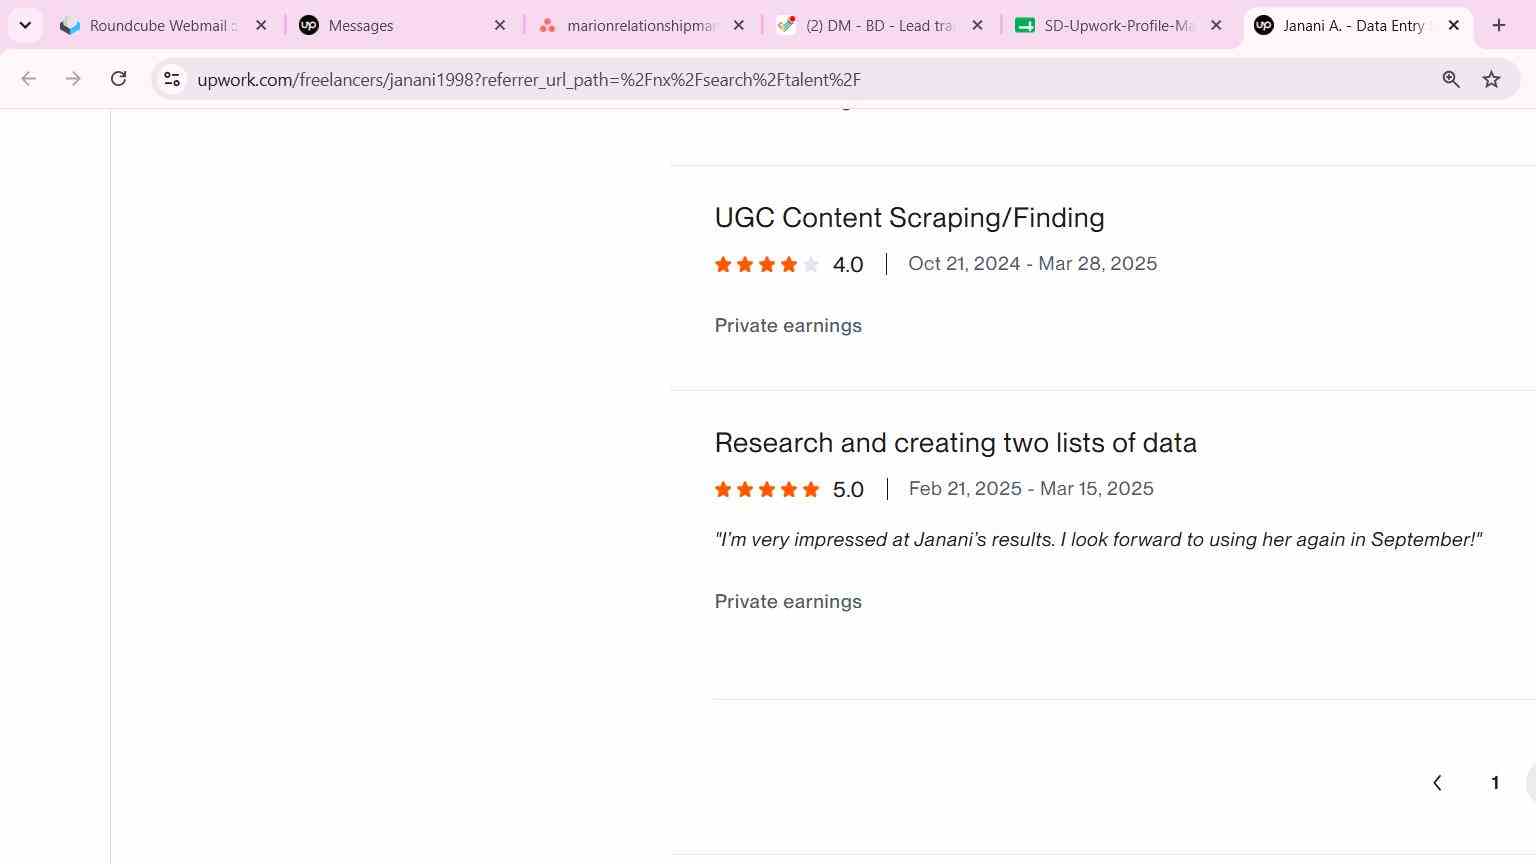Open Research and creating two lists job

pyautogui.click(x=955, y=443)
